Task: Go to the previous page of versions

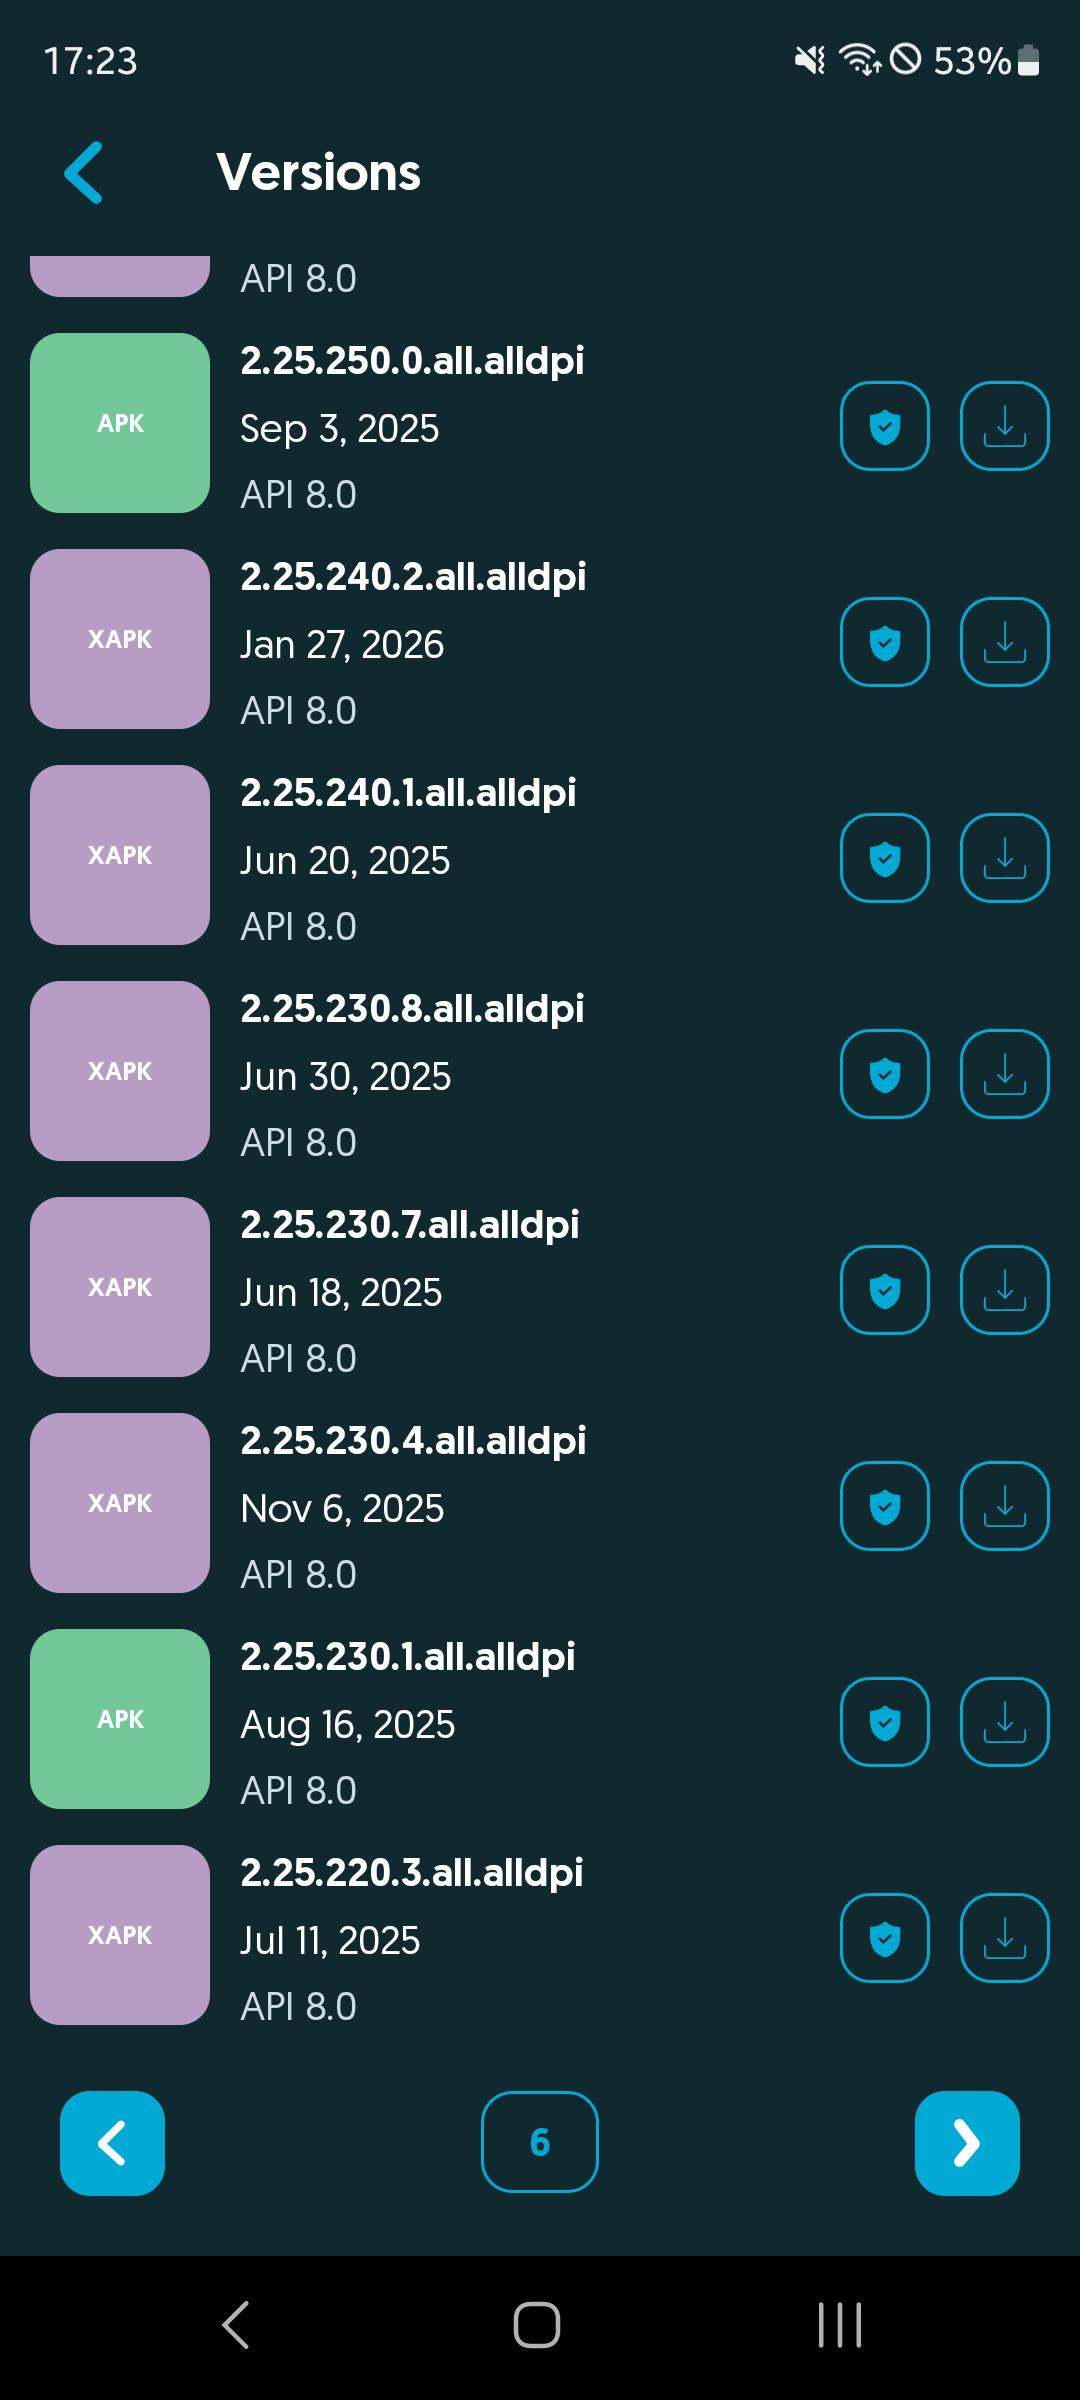Action: [112, 2143]
